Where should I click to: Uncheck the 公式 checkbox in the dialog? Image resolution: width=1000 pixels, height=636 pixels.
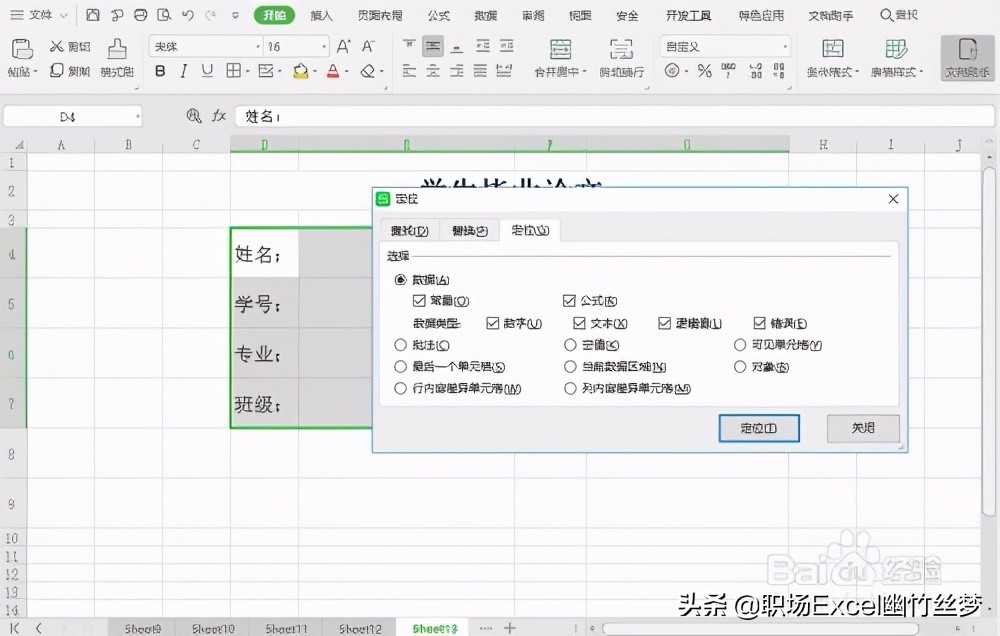tap(571, 300)
